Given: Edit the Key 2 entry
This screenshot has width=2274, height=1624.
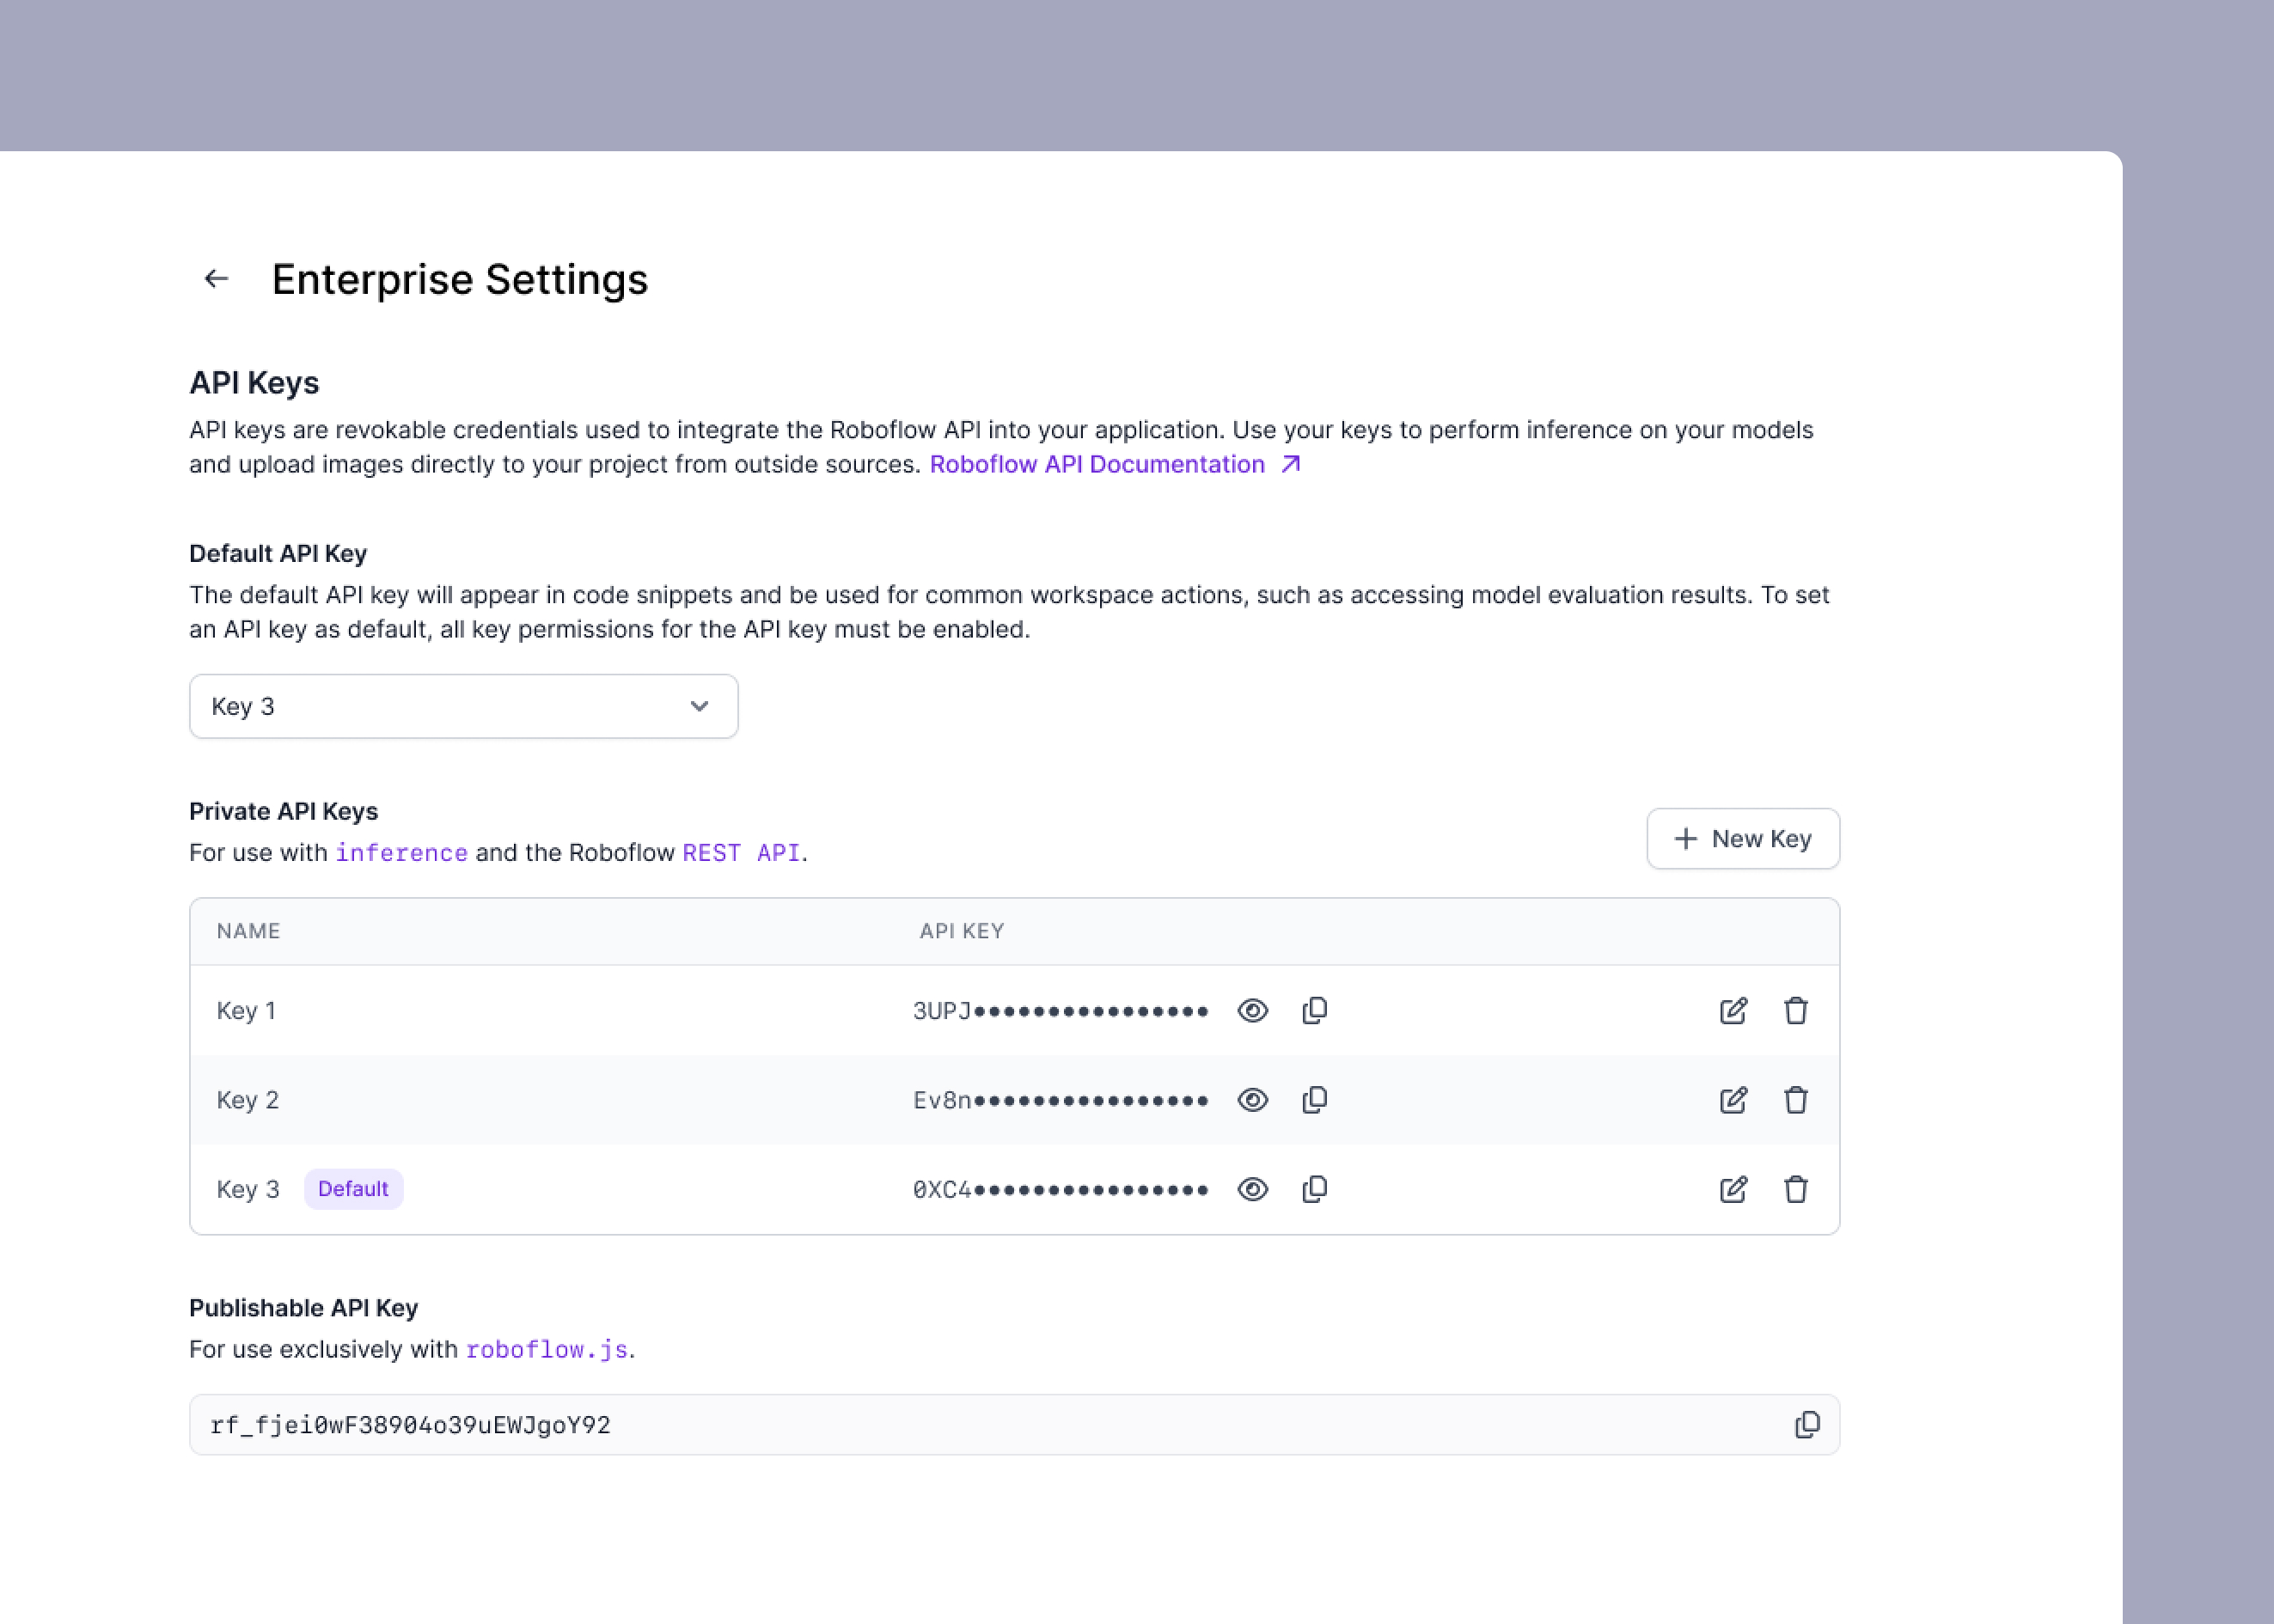Looking at the screenshot, I should [x=1733, y=1100].
